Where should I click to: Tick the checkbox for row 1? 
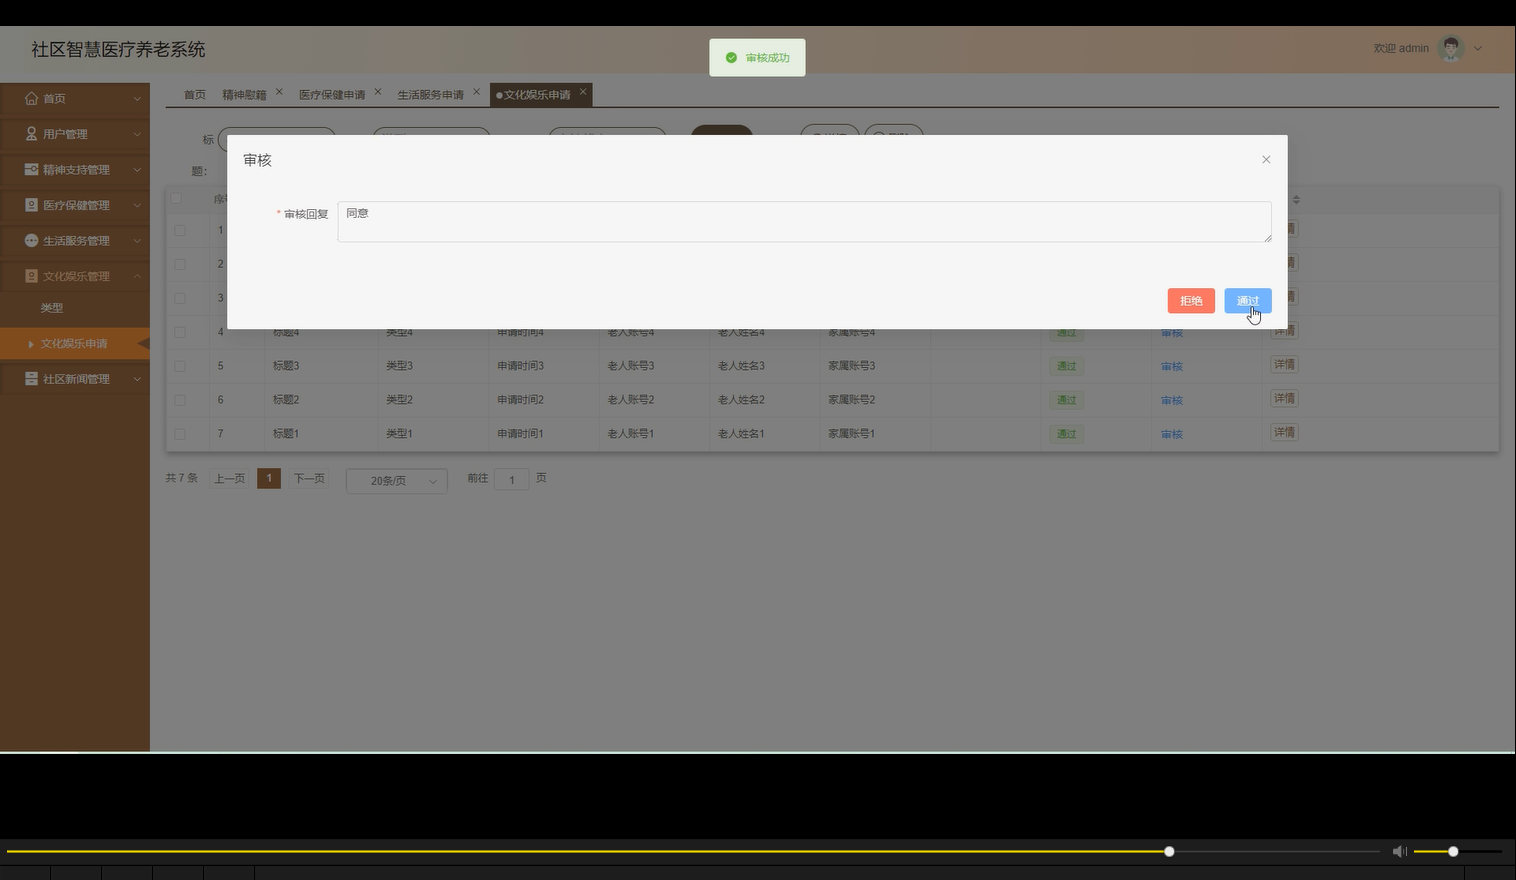(x=180, y=230)
